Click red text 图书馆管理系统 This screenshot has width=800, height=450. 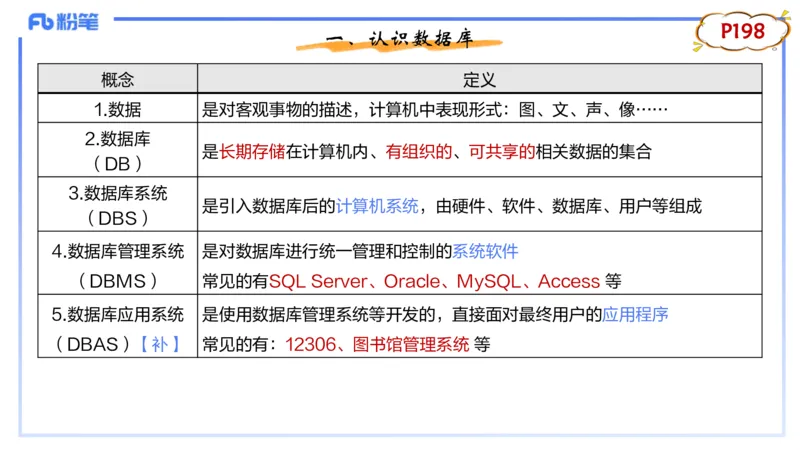pos(411,344)
